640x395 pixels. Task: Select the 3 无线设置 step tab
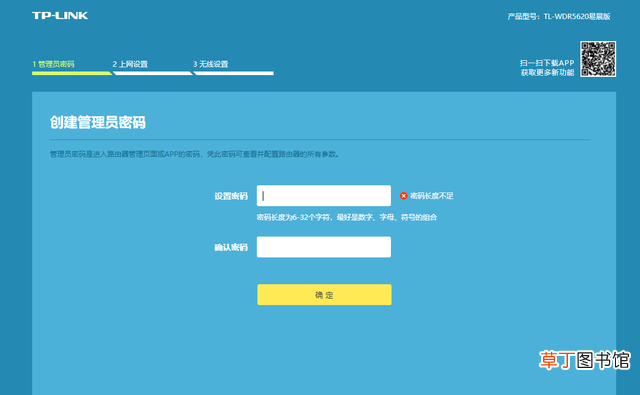point(211,64)
